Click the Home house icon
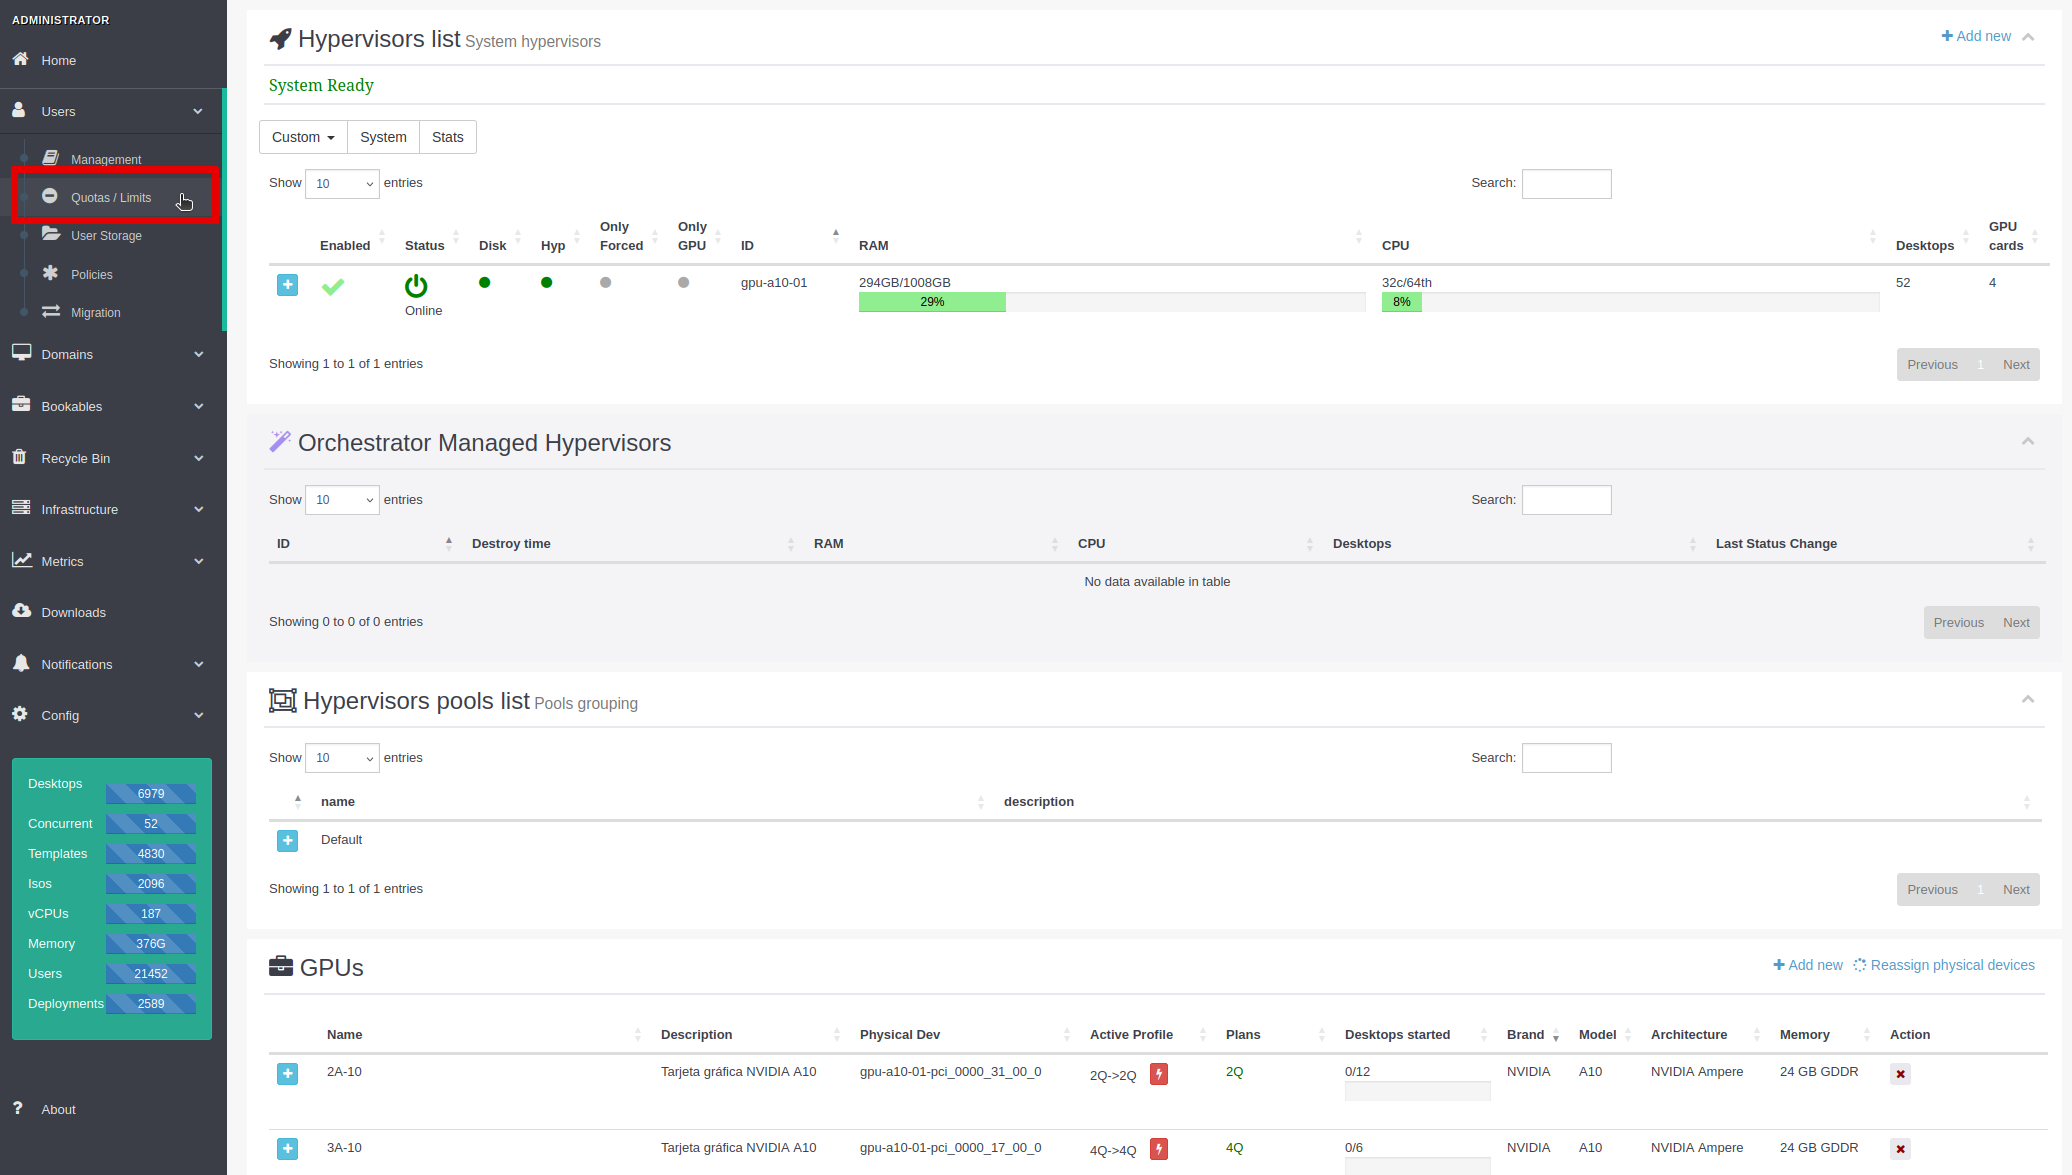Viewport: 2072px width, 1175px height. (x=21, y=59)
